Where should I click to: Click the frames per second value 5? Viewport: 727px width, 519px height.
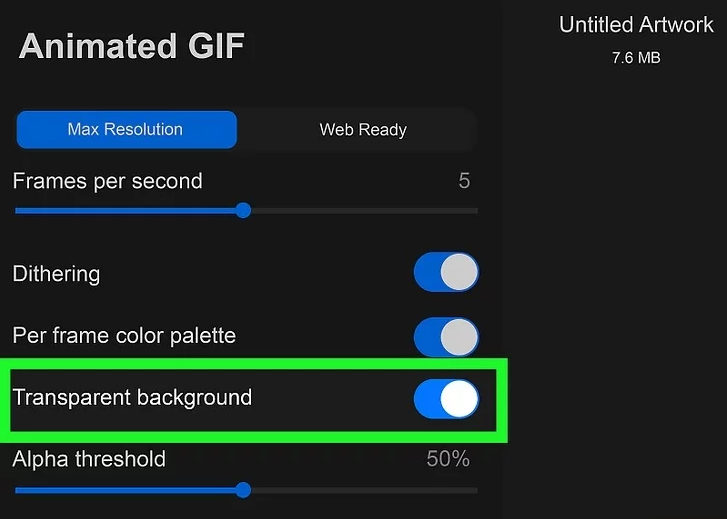[x=464, y=181]
